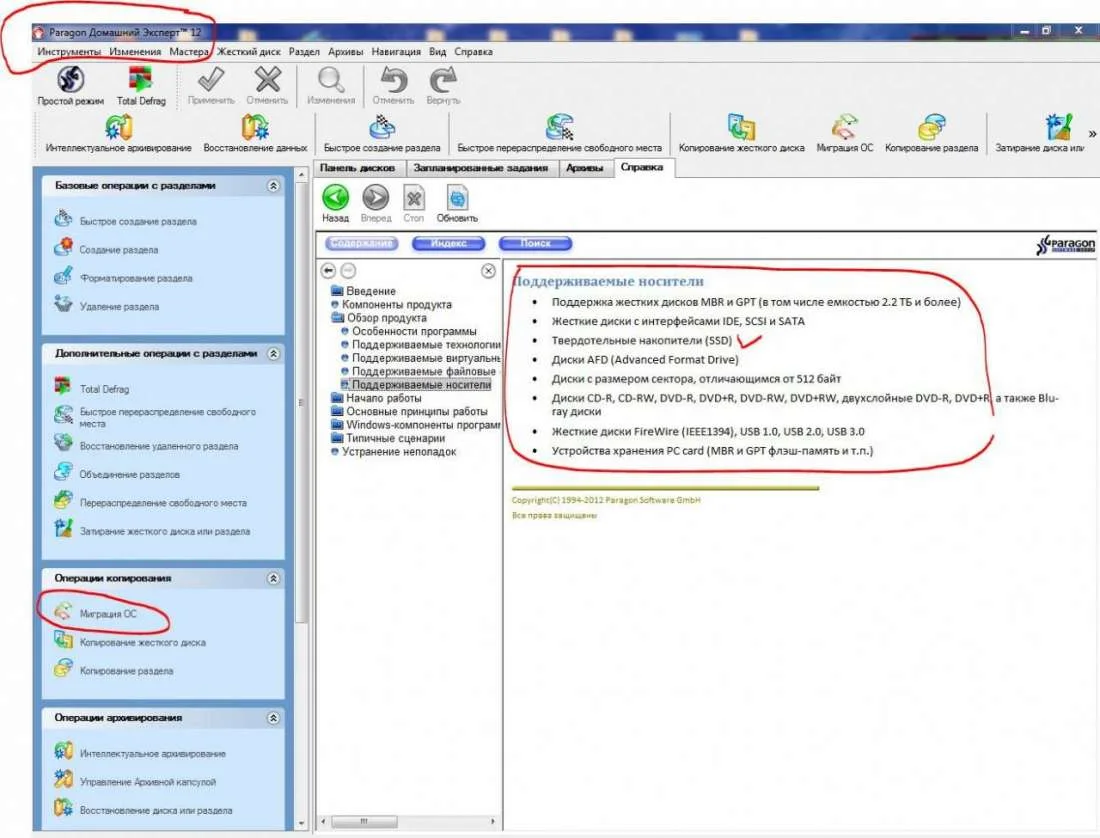Click the Вперед forward help button

(376, 203)
